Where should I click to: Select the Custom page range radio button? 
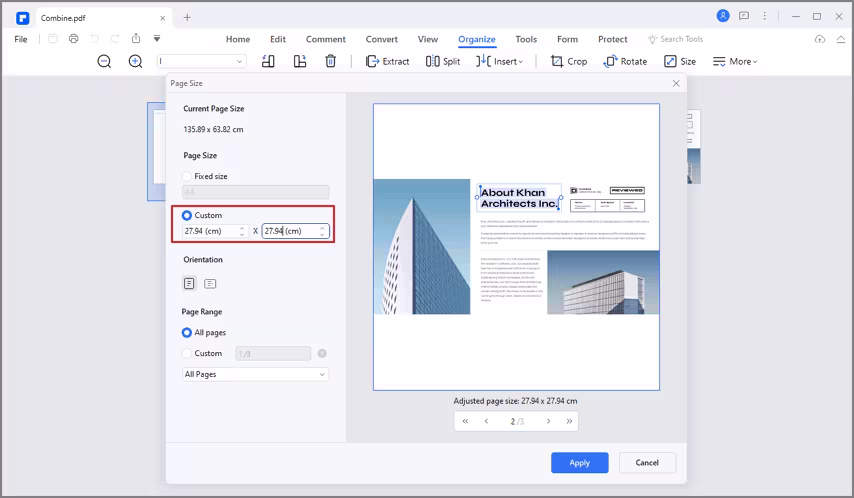point(187,353)
